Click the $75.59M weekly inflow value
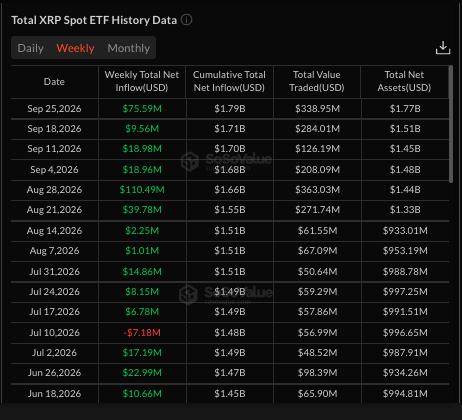Image resolution: width=462 pixels, height=420 pixels. (x=142, y=109)
